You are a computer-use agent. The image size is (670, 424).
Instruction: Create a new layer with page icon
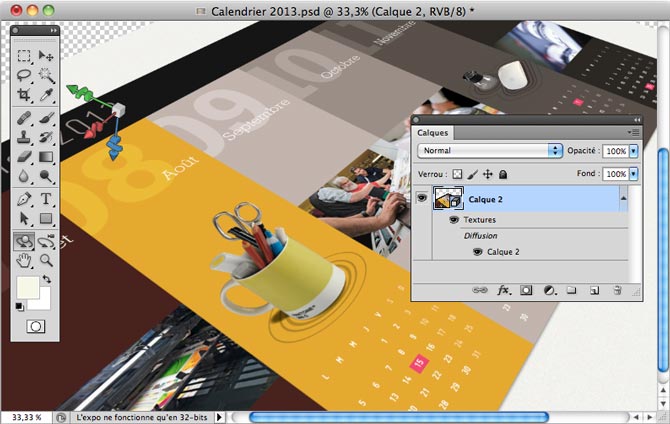(594, 290)
